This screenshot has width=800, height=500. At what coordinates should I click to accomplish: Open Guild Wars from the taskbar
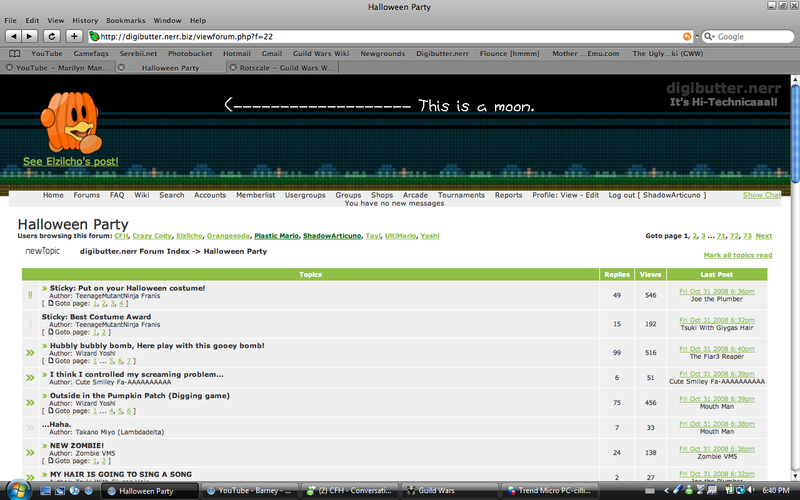tap(438, 491)
